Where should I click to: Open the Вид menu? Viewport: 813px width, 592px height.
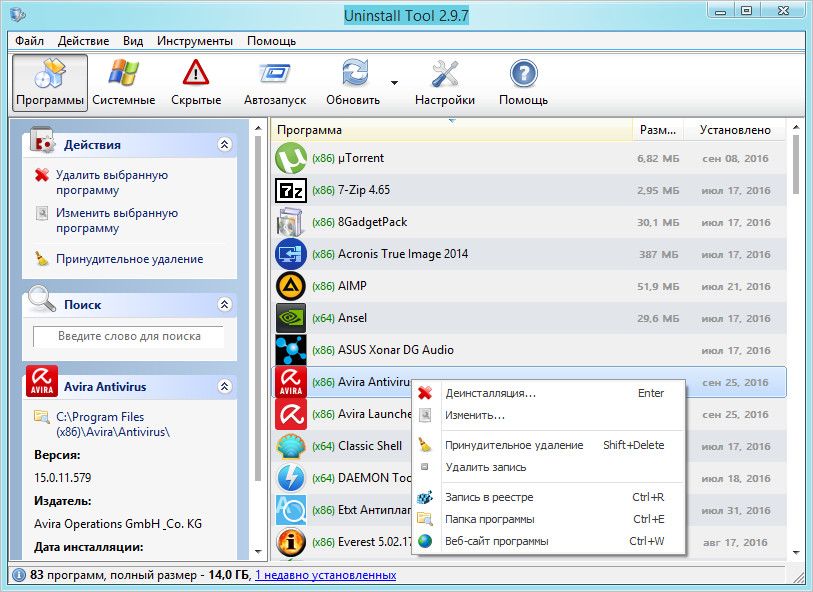point(133,41)
